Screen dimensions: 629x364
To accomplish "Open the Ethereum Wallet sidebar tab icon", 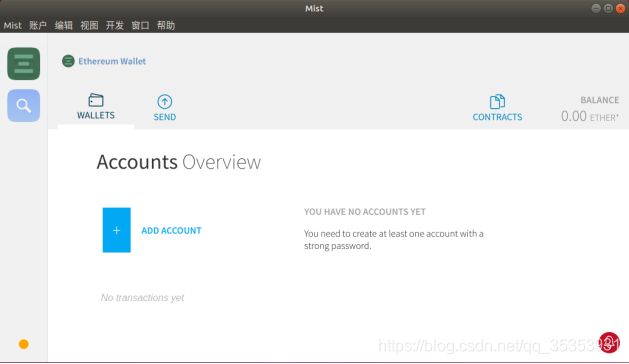I will tap(23, 64).
